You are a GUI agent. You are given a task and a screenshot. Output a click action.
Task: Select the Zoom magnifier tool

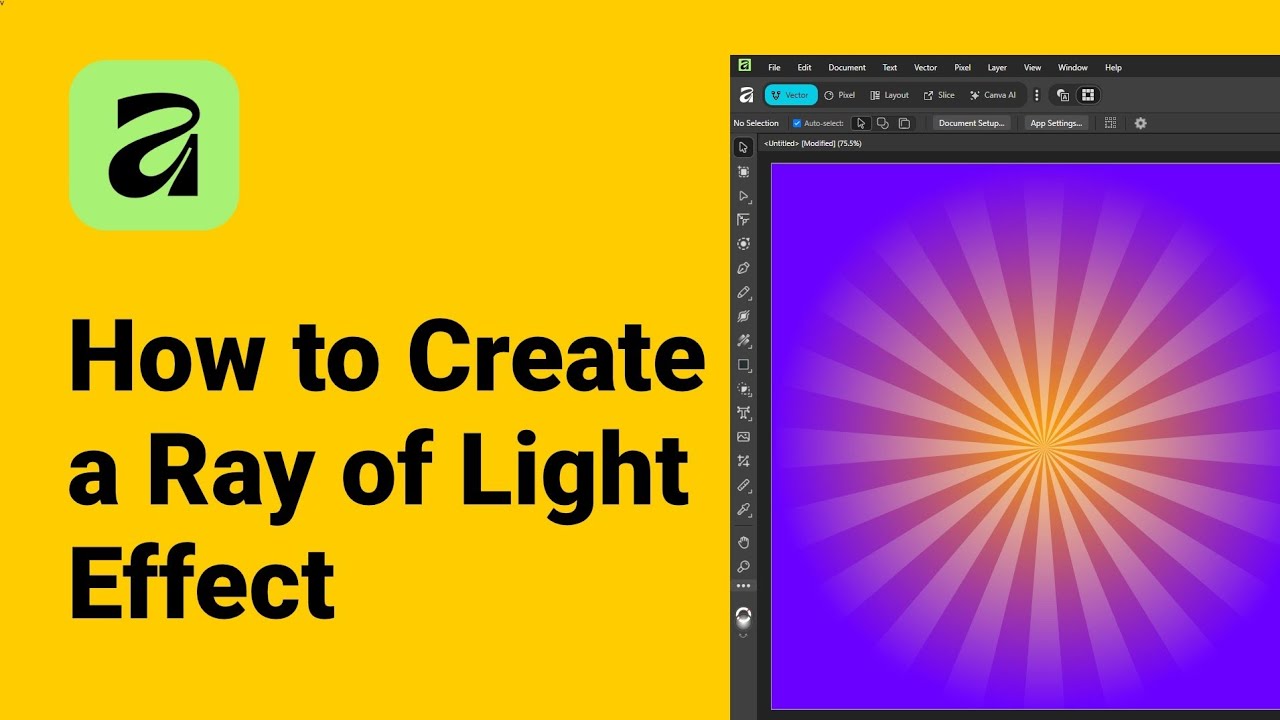pos(743,566)
